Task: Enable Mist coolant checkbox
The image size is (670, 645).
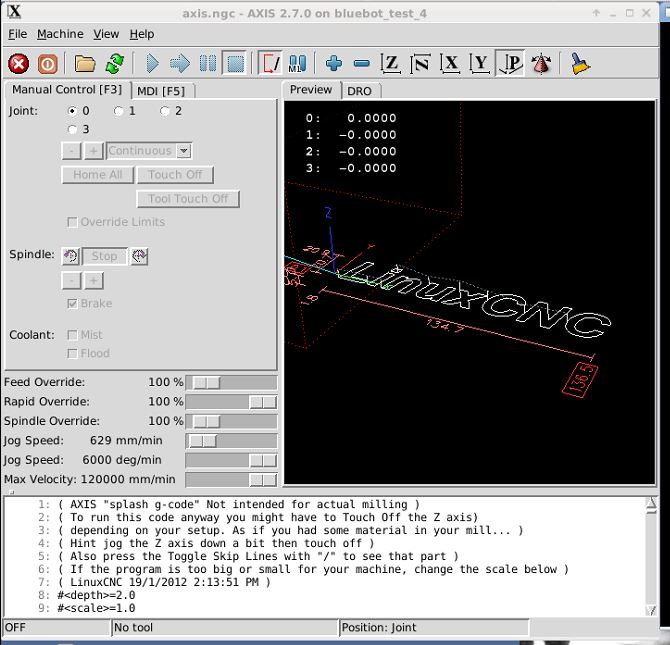Action: pyautogui.click(x=72, y=335)
